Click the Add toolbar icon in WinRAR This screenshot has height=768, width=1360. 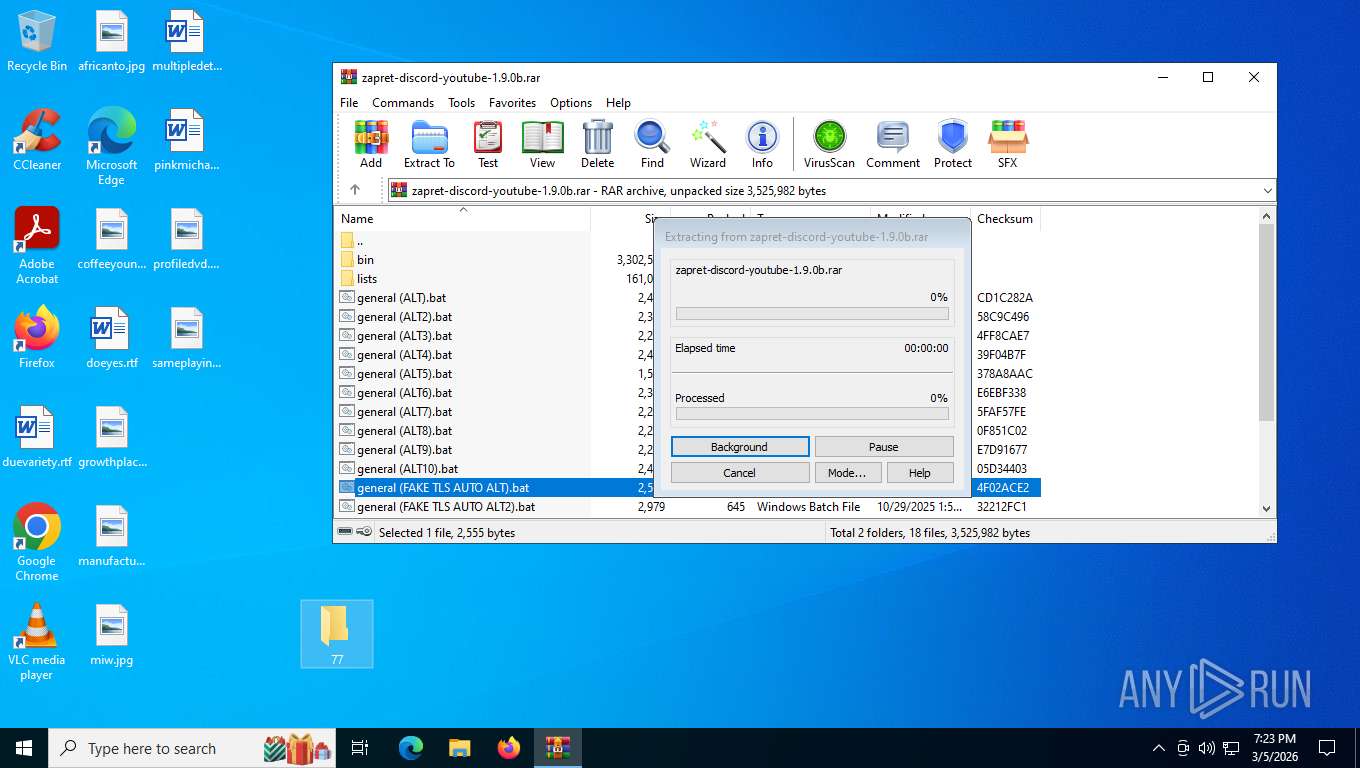click(371, 145)
